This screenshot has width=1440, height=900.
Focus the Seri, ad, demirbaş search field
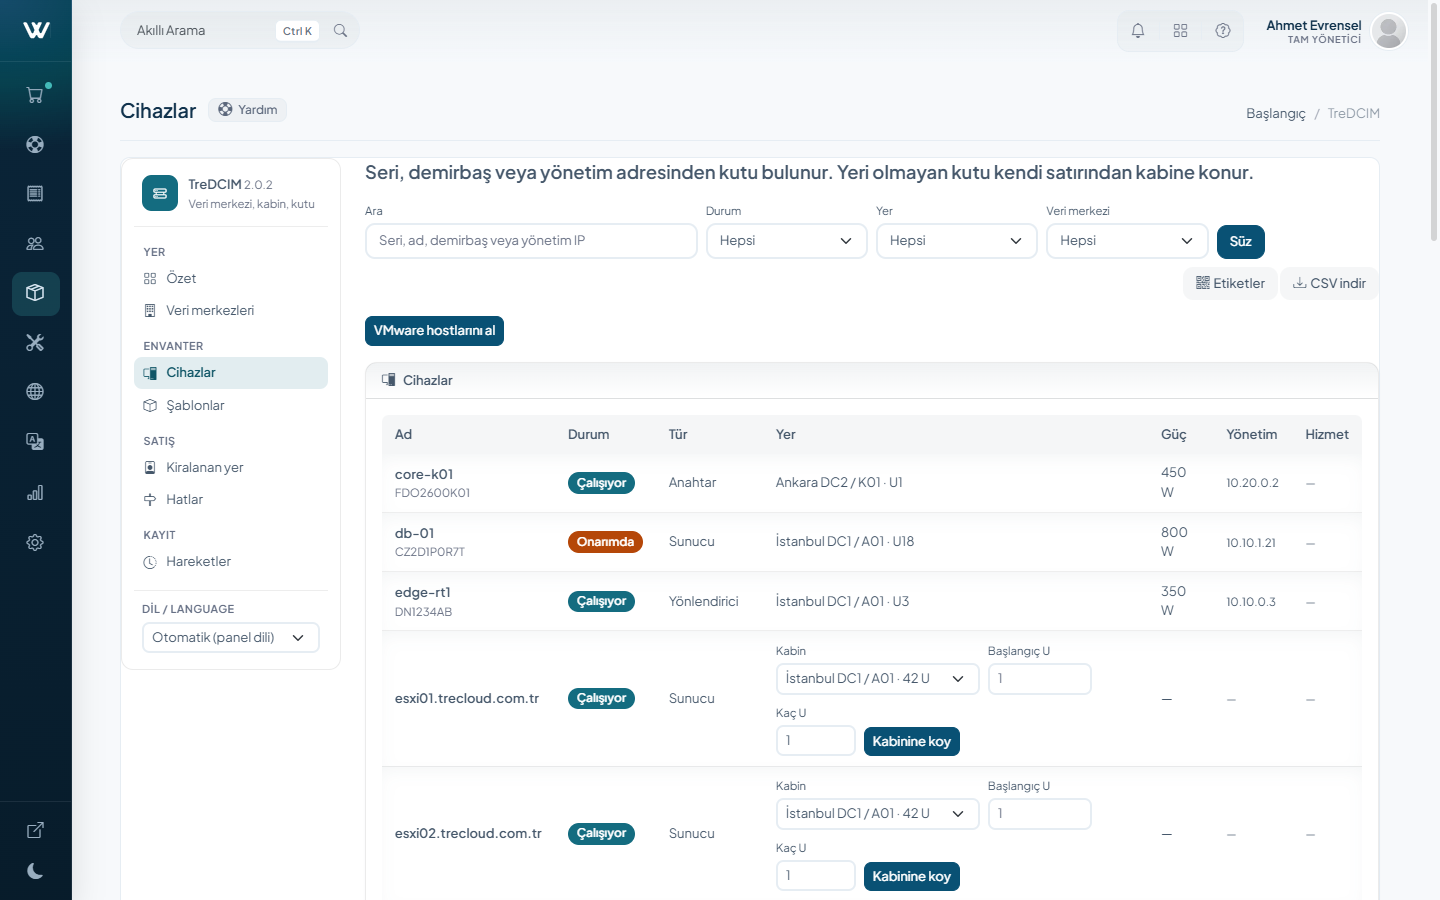(531, 241)
